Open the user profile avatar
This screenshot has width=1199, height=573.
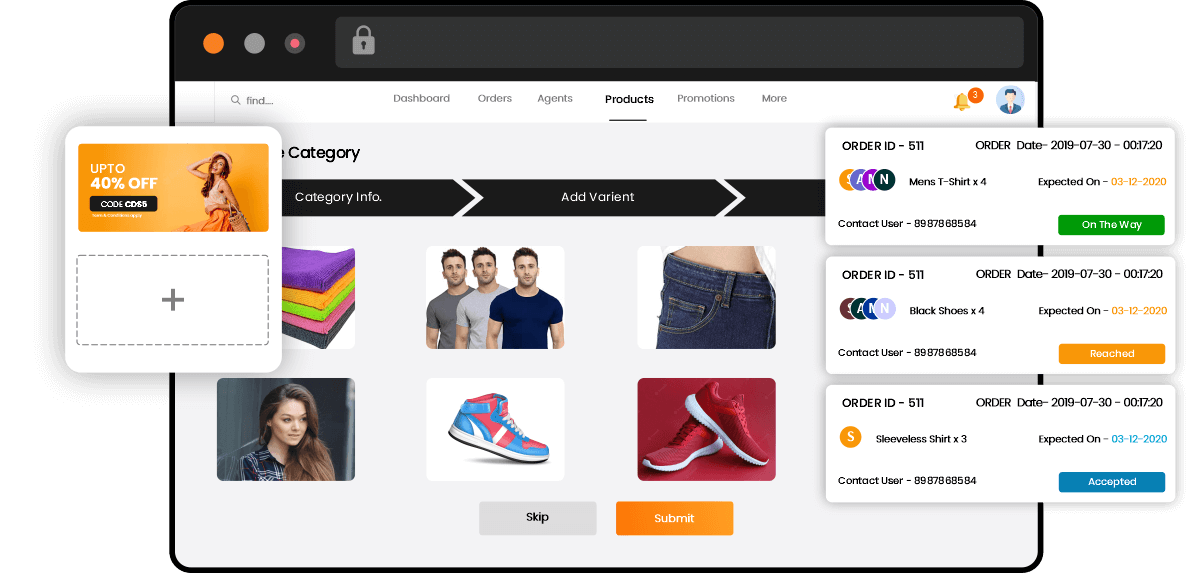1010,99
